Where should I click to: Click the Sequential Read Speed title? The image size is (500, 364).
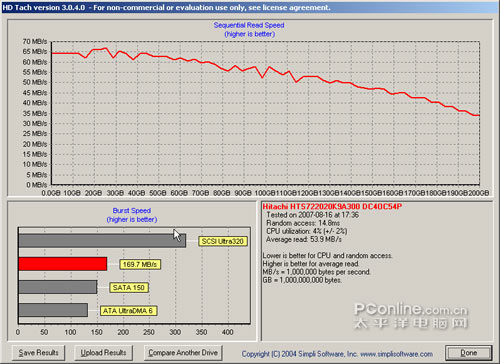coord(249,25)
